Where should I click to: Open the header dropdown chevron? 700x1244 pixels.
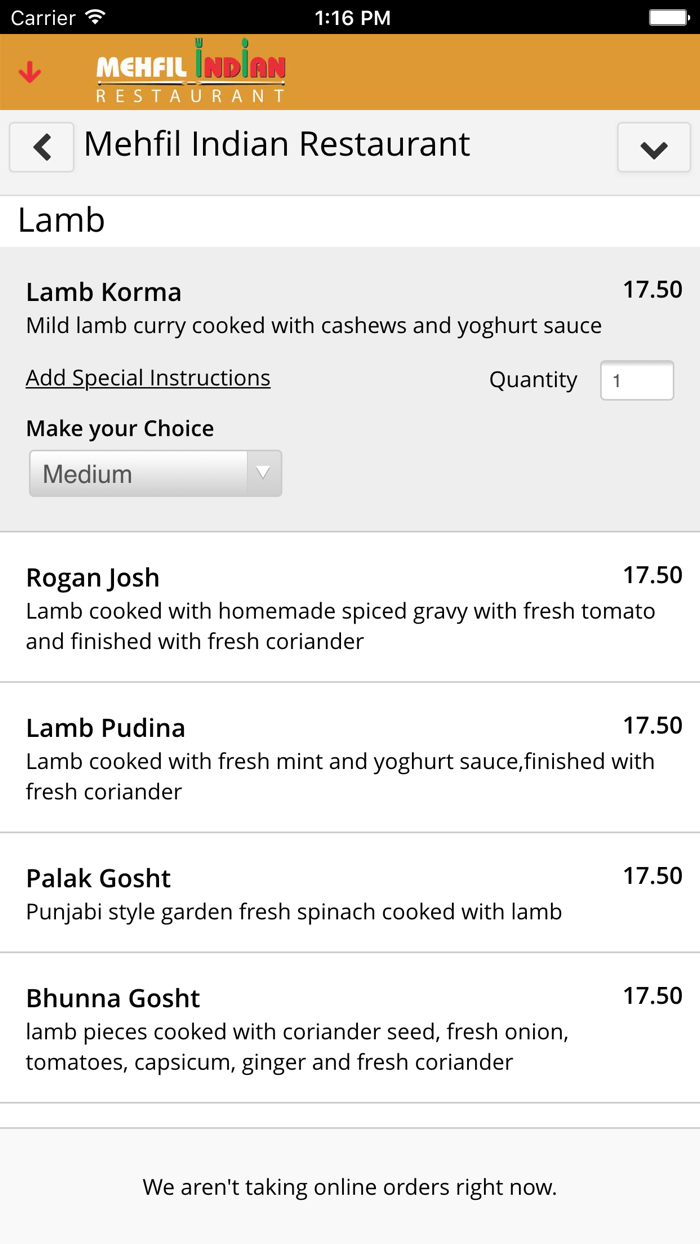point(654,148)
